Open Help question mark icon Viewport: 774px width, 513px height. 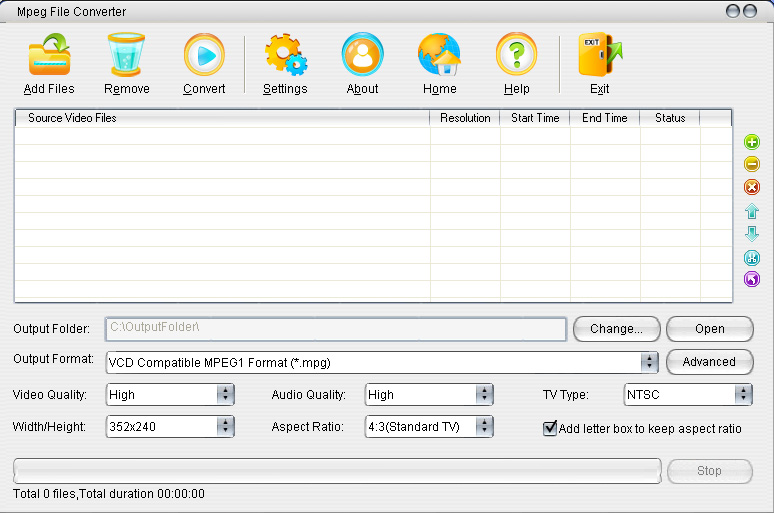pos(516,54)
